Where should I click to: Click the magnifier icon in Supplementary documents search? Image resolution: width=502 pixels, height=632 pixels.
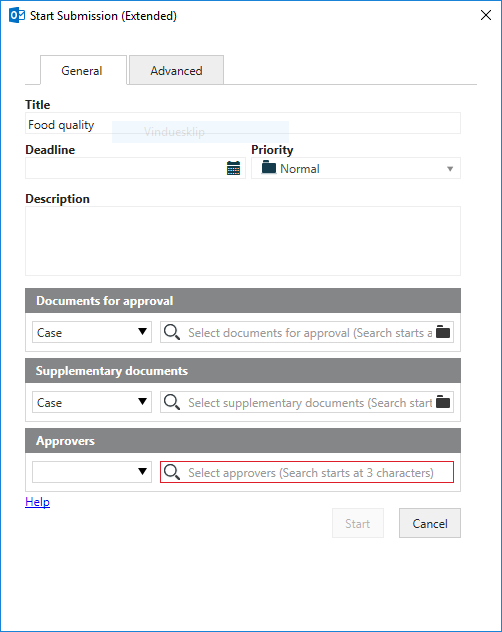point(172,402)
